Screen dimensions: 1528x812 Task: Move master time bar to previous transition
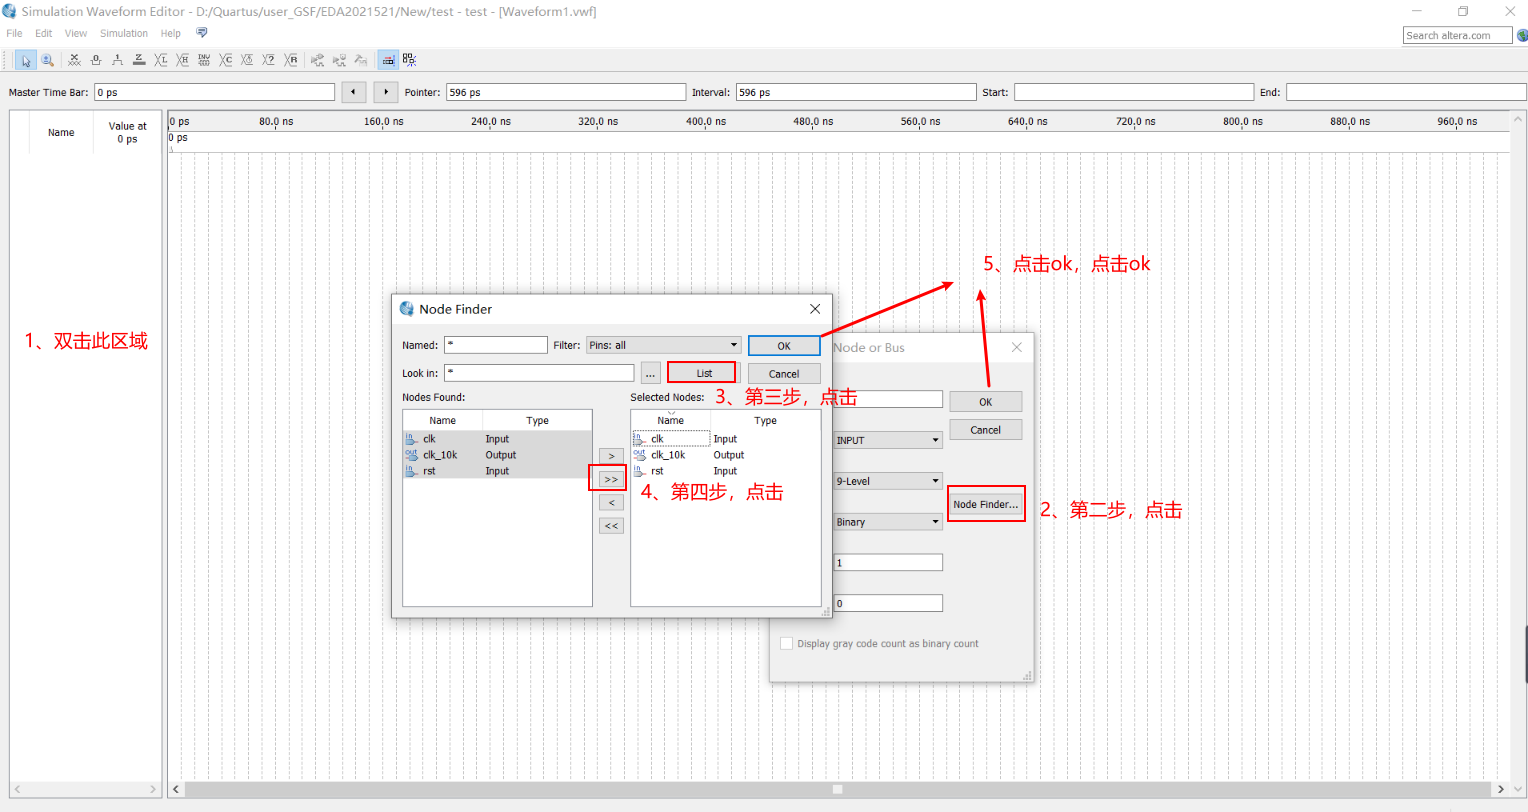(x=354, y=92)
